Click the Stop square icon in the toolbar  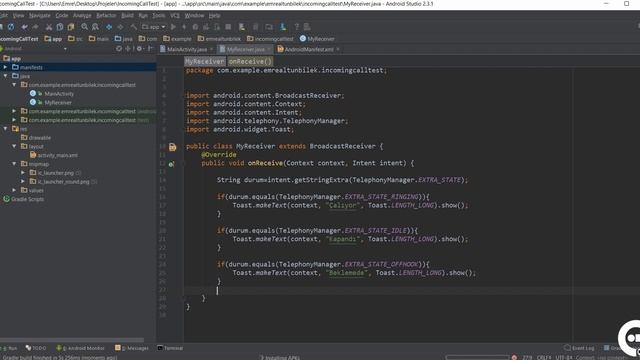[228, 27]
